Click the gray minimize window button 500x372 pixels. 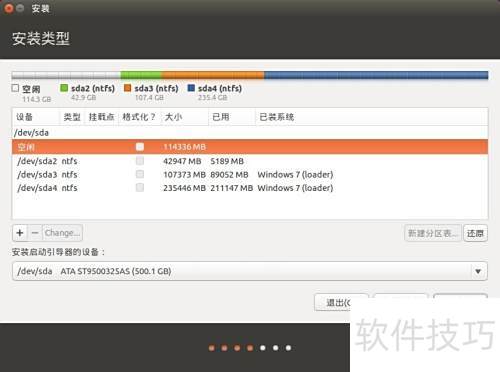20,8
